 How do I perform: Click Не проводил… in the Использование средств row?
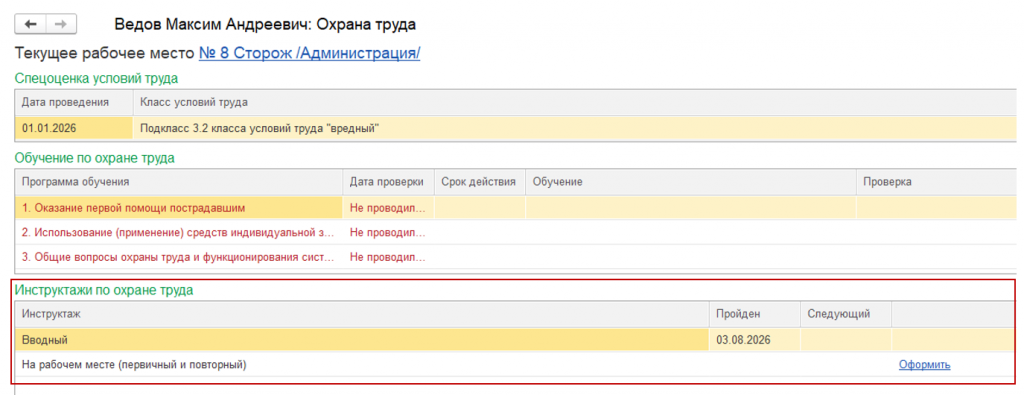[x=389, y=232]
